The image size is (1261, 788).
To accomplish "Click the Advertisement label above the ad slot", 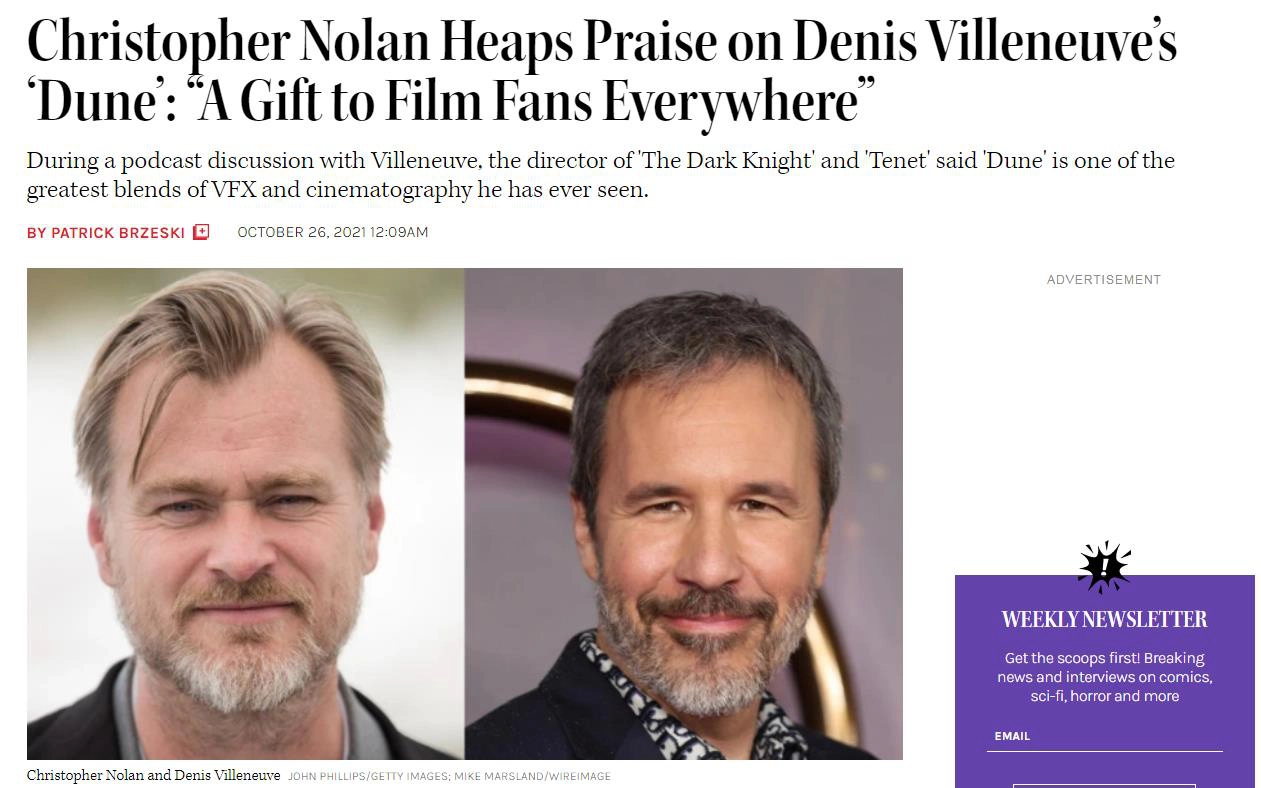I will click(1103, 280).
